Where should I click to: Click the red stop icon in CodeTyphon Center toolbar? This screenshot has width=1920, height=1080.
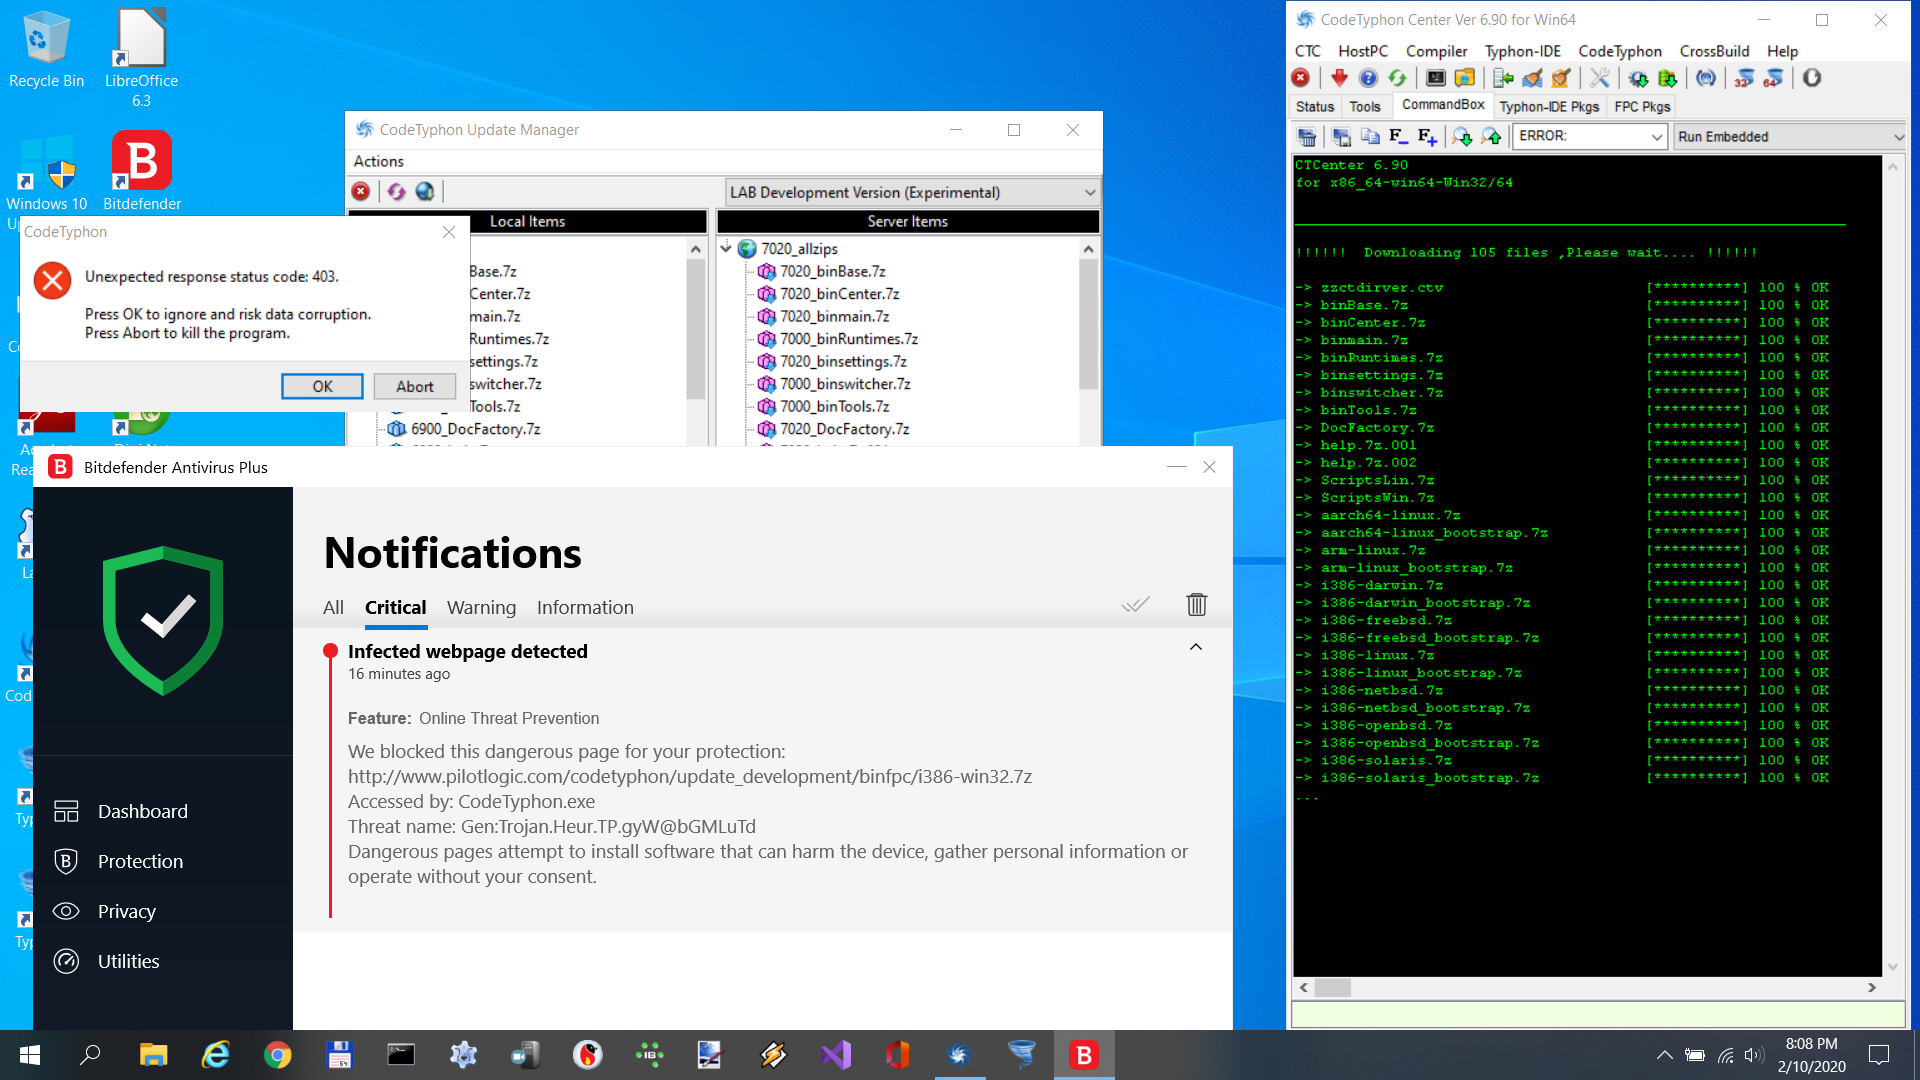(1301, 78)
